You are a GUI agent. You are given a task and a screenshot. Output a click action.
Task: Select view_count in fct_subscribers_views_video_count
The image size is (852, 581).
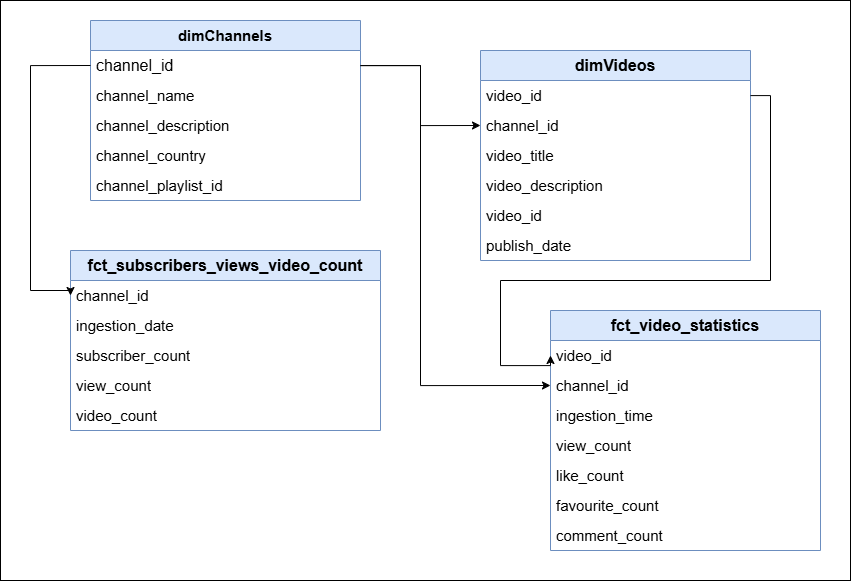[225, 385]
